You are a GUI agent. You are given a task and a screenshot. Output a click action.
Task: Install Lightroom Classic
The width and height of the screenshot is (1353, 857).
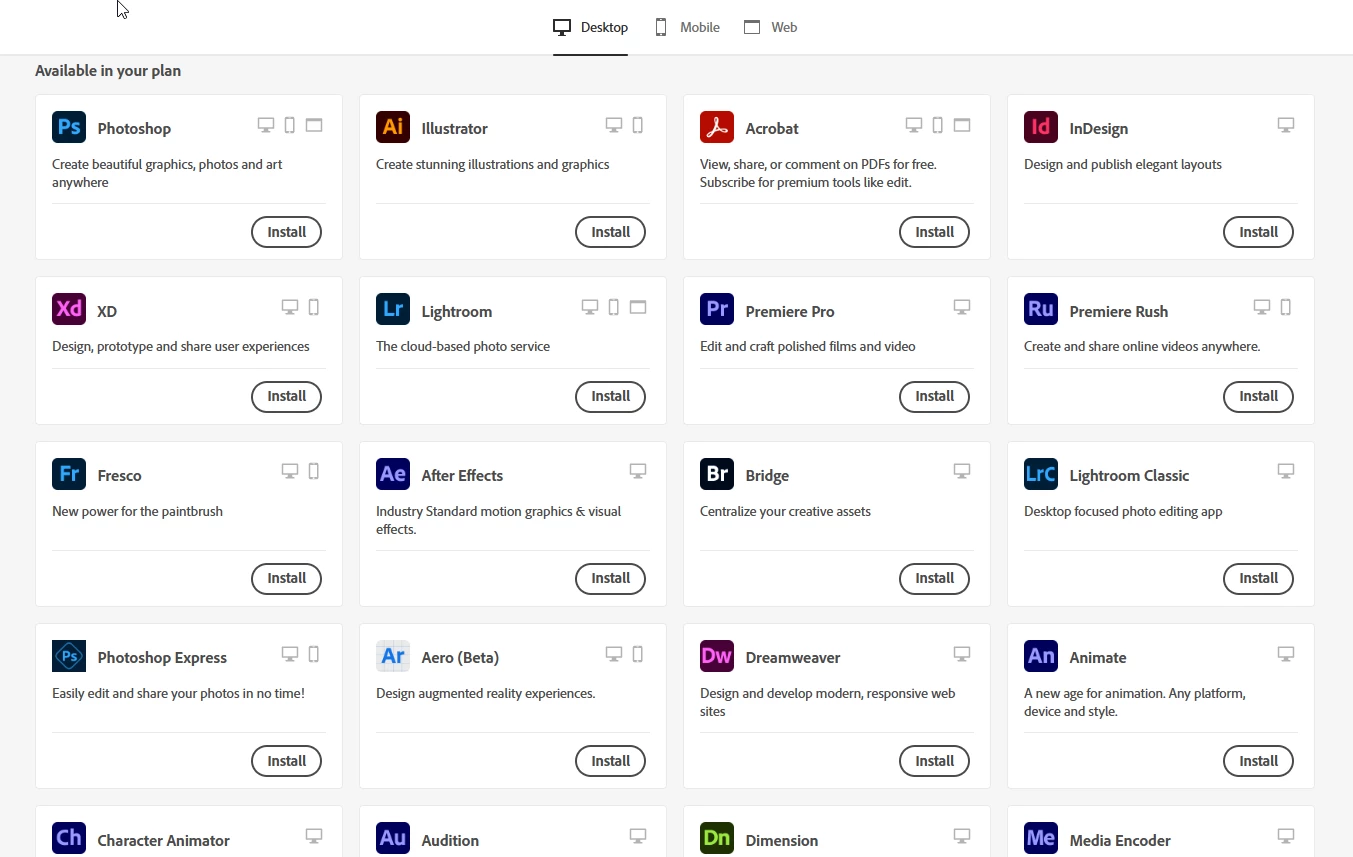(x=1258, y=578)
